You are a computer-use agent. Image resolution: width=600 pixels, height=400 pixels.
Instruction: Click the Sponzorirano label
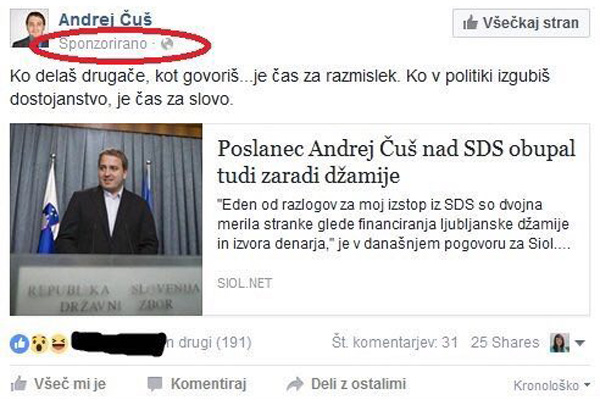click(103, 44)
